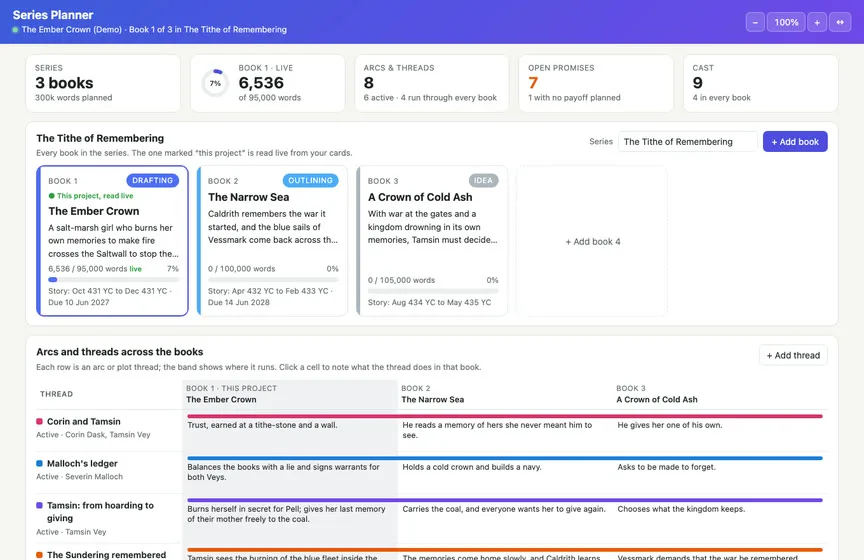864x560 pixels.
Task: Click cell 'Asks to be made to forget.'
Action: click(x=720, y=472)
